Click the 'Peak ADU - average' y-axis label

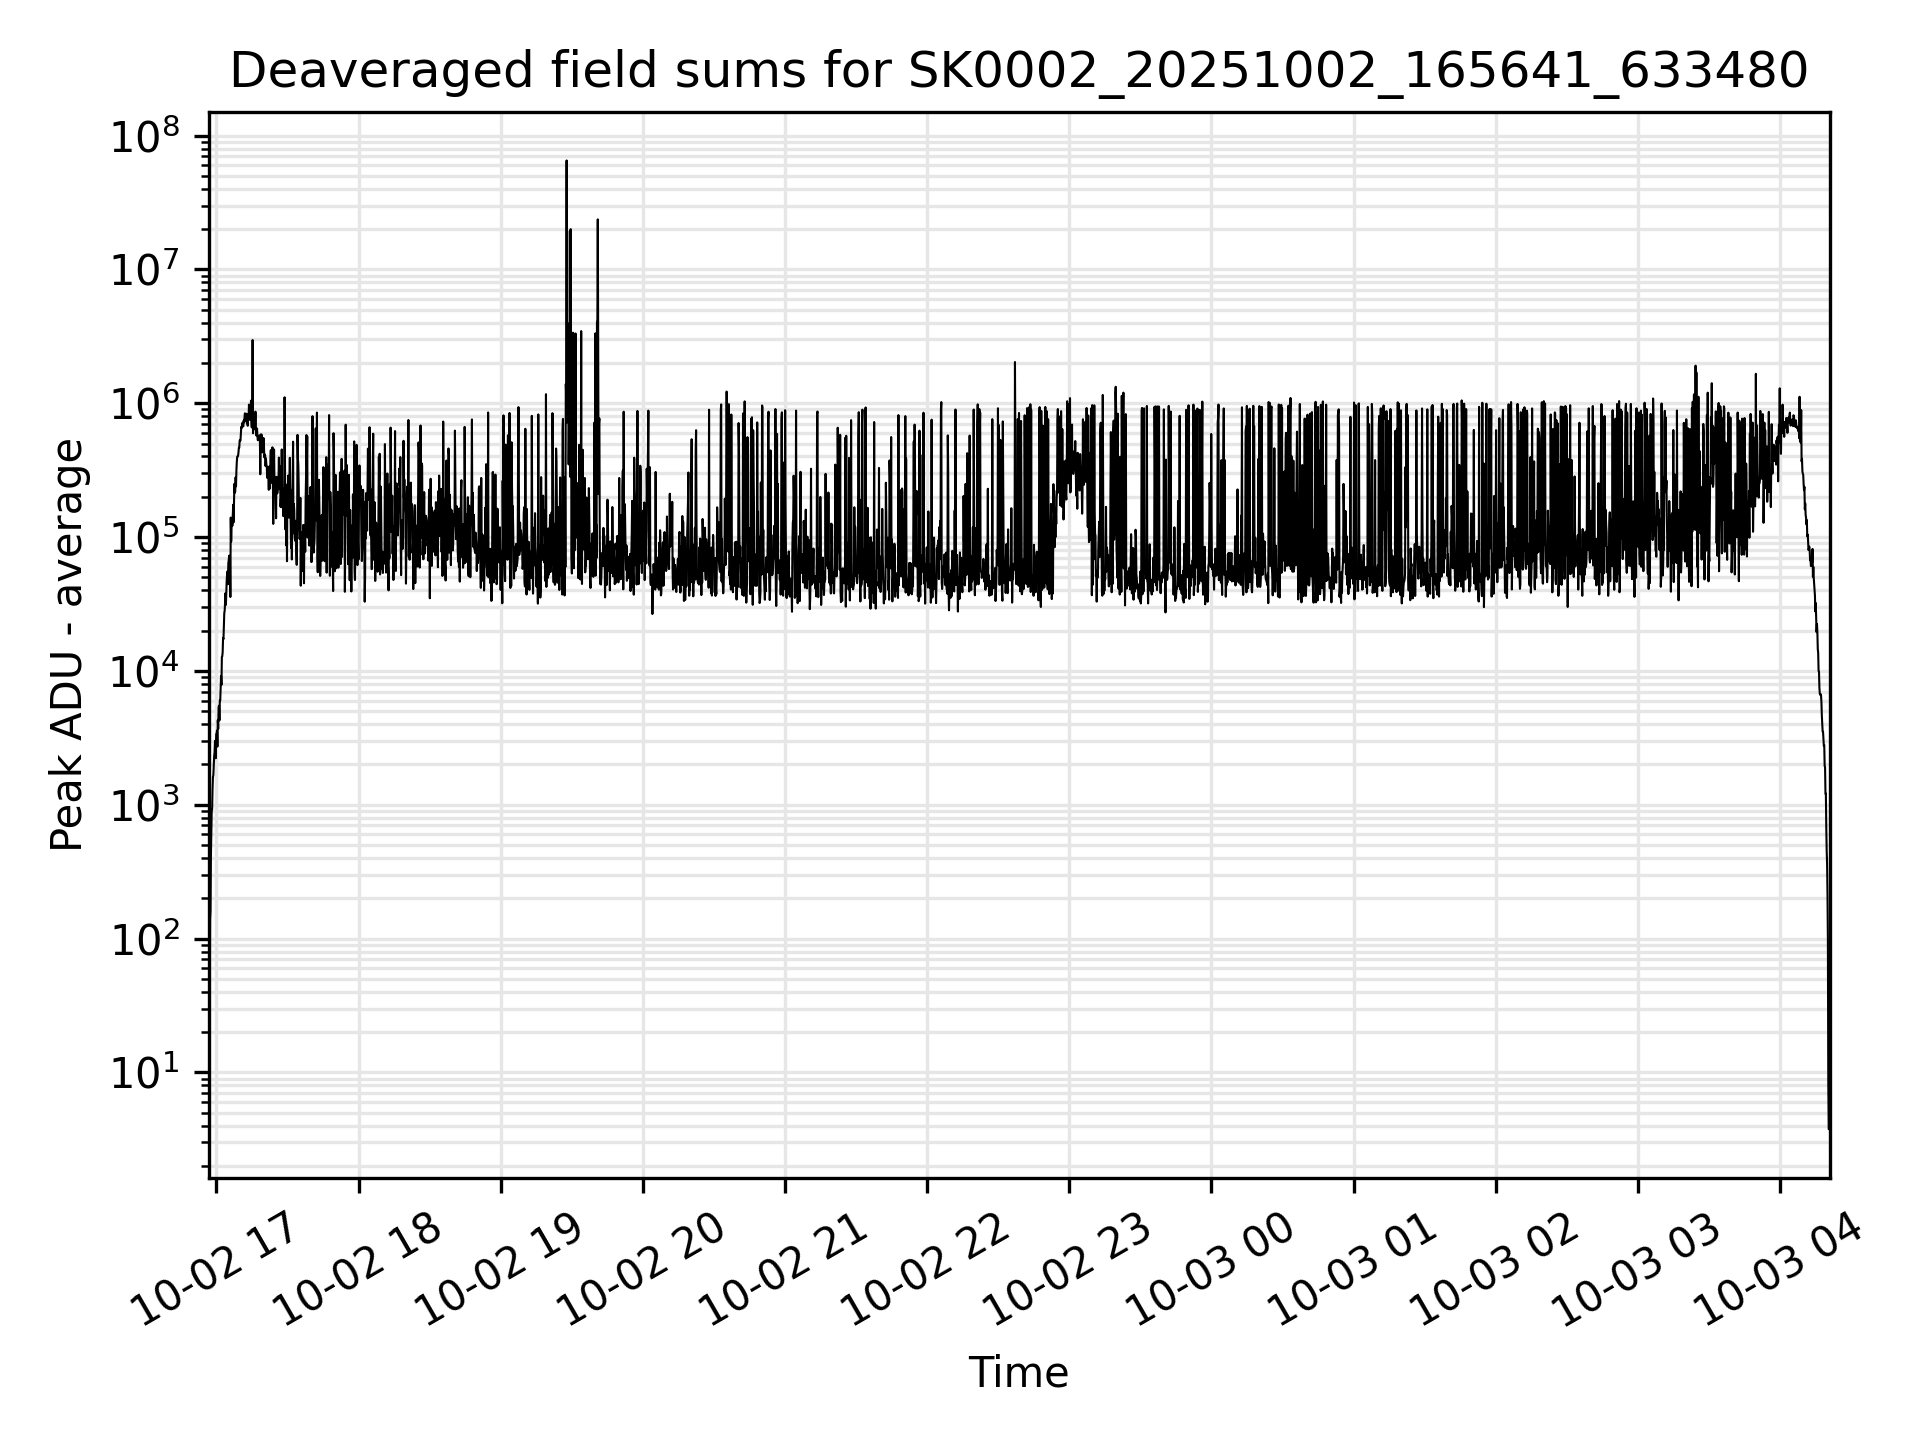tap(68, 646)
